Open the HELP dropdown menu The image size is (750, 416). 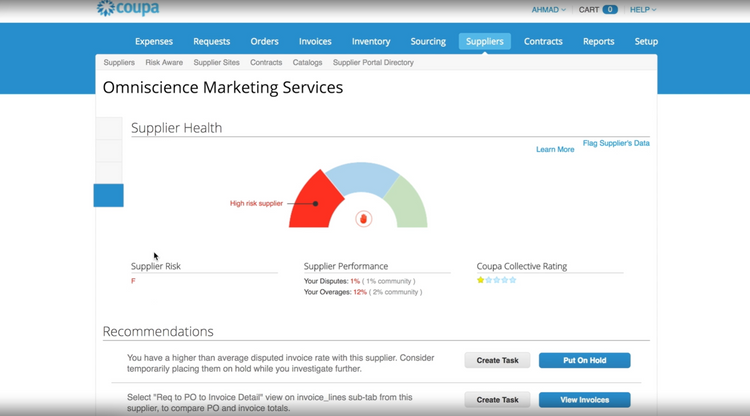tap(643, 10)
